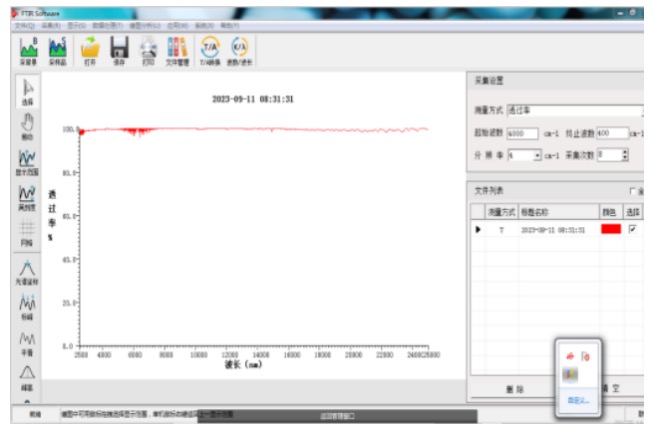
Task: Click the scan count stepper arrows
Action: pyautogui.click(x=625, y=156)
